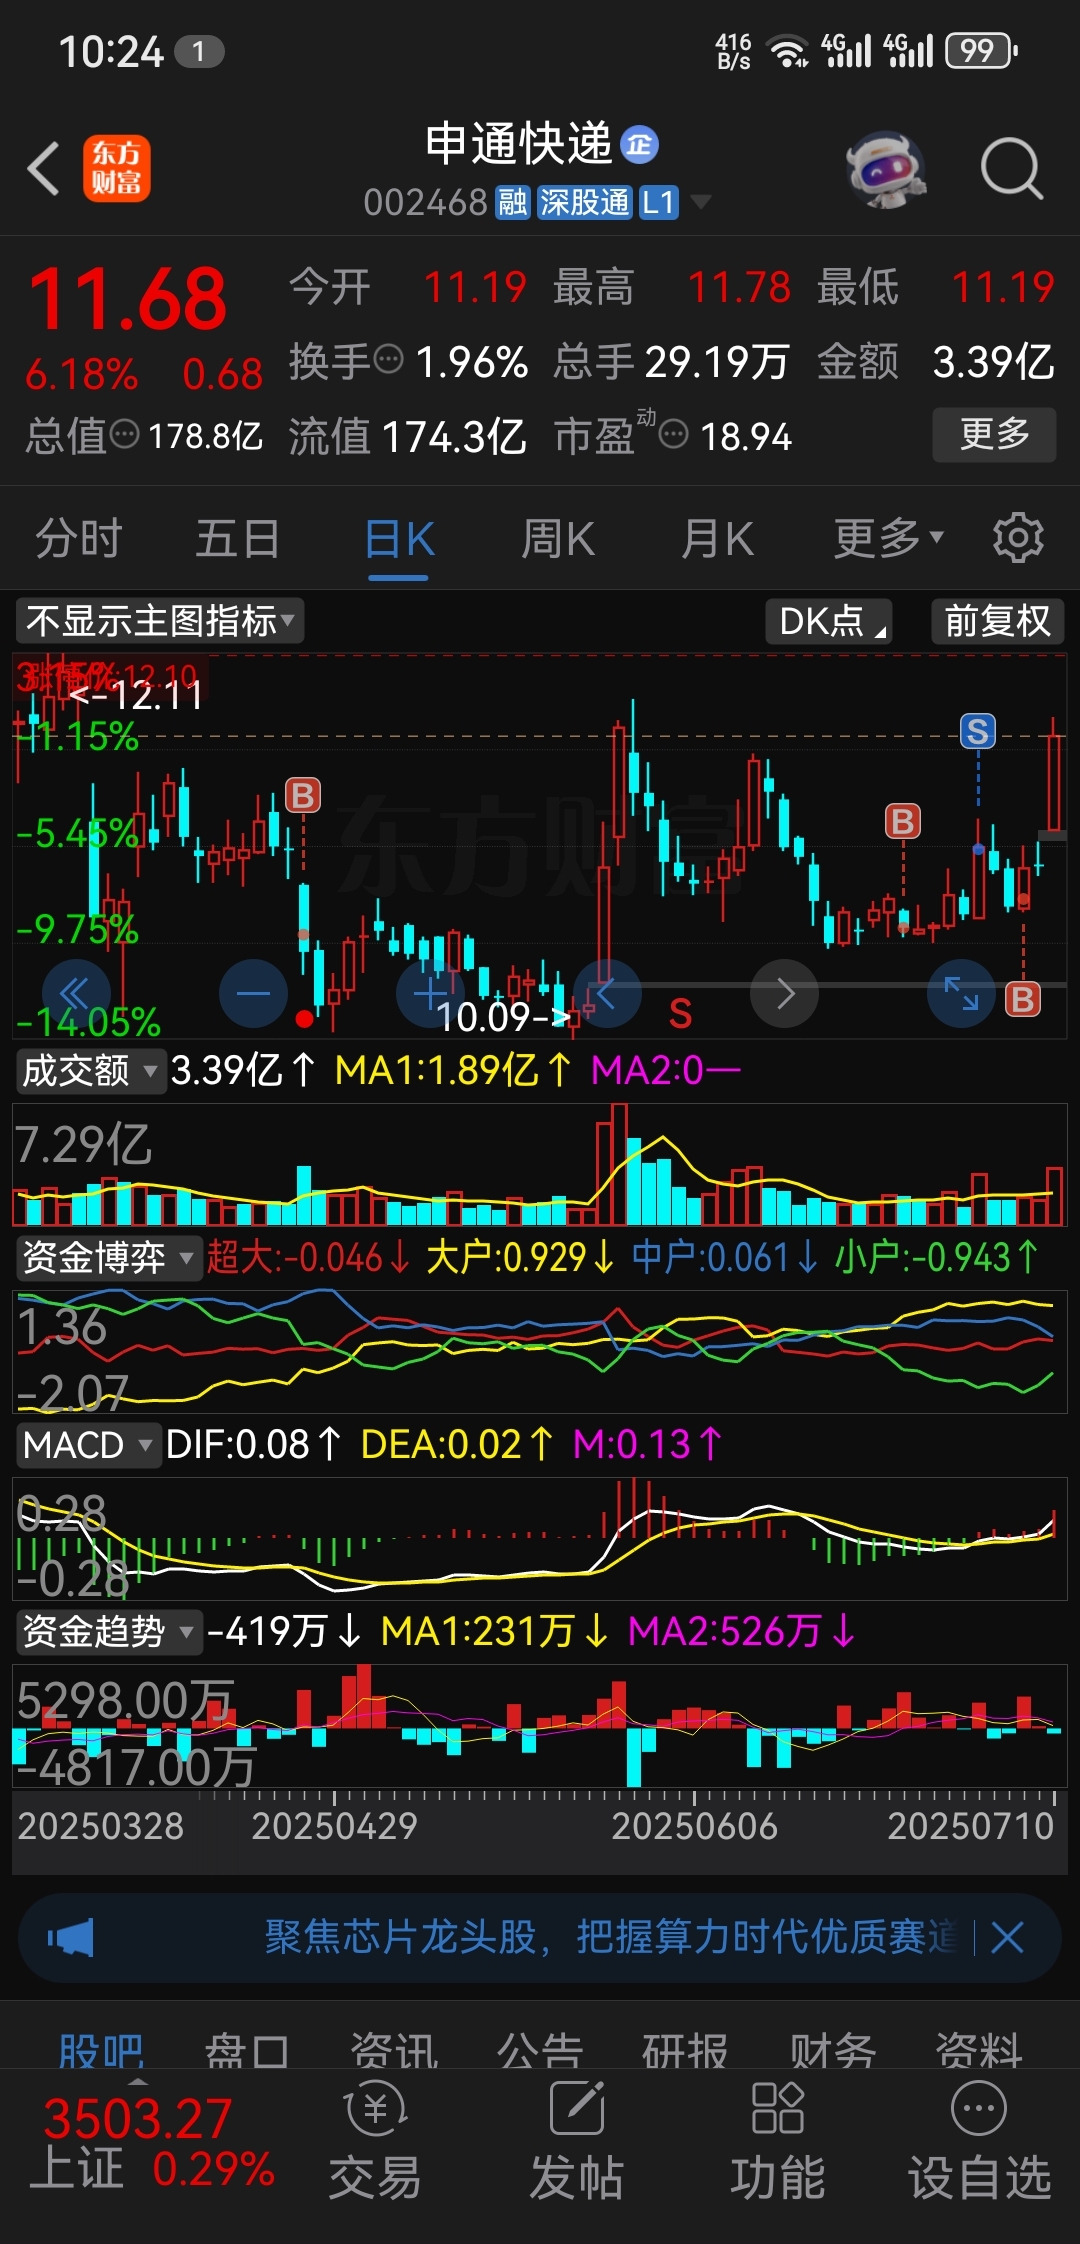Tap chart scroll-left double arrow button
1080x2244 pixels.
coord(76,993)
